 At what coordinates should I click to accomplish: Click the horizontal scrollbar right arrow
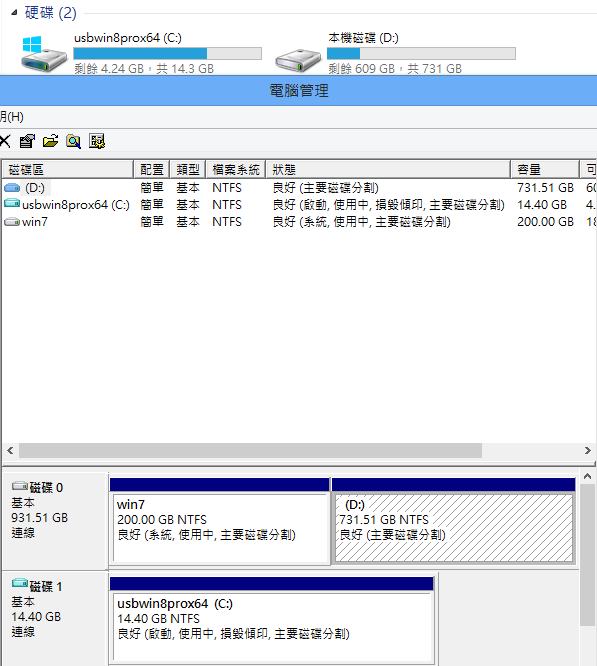588,450
